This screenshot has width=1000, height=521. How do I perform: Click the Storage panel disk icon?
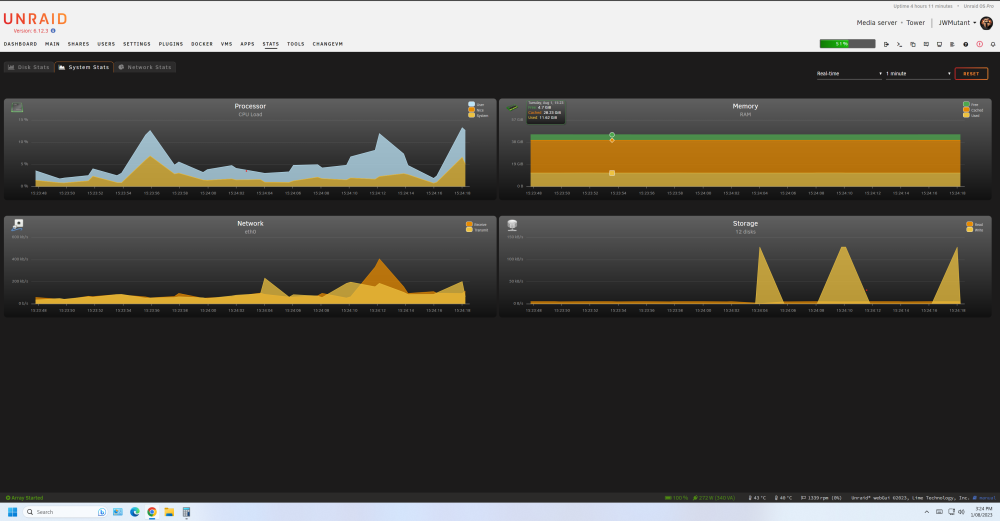click(512, 224)
